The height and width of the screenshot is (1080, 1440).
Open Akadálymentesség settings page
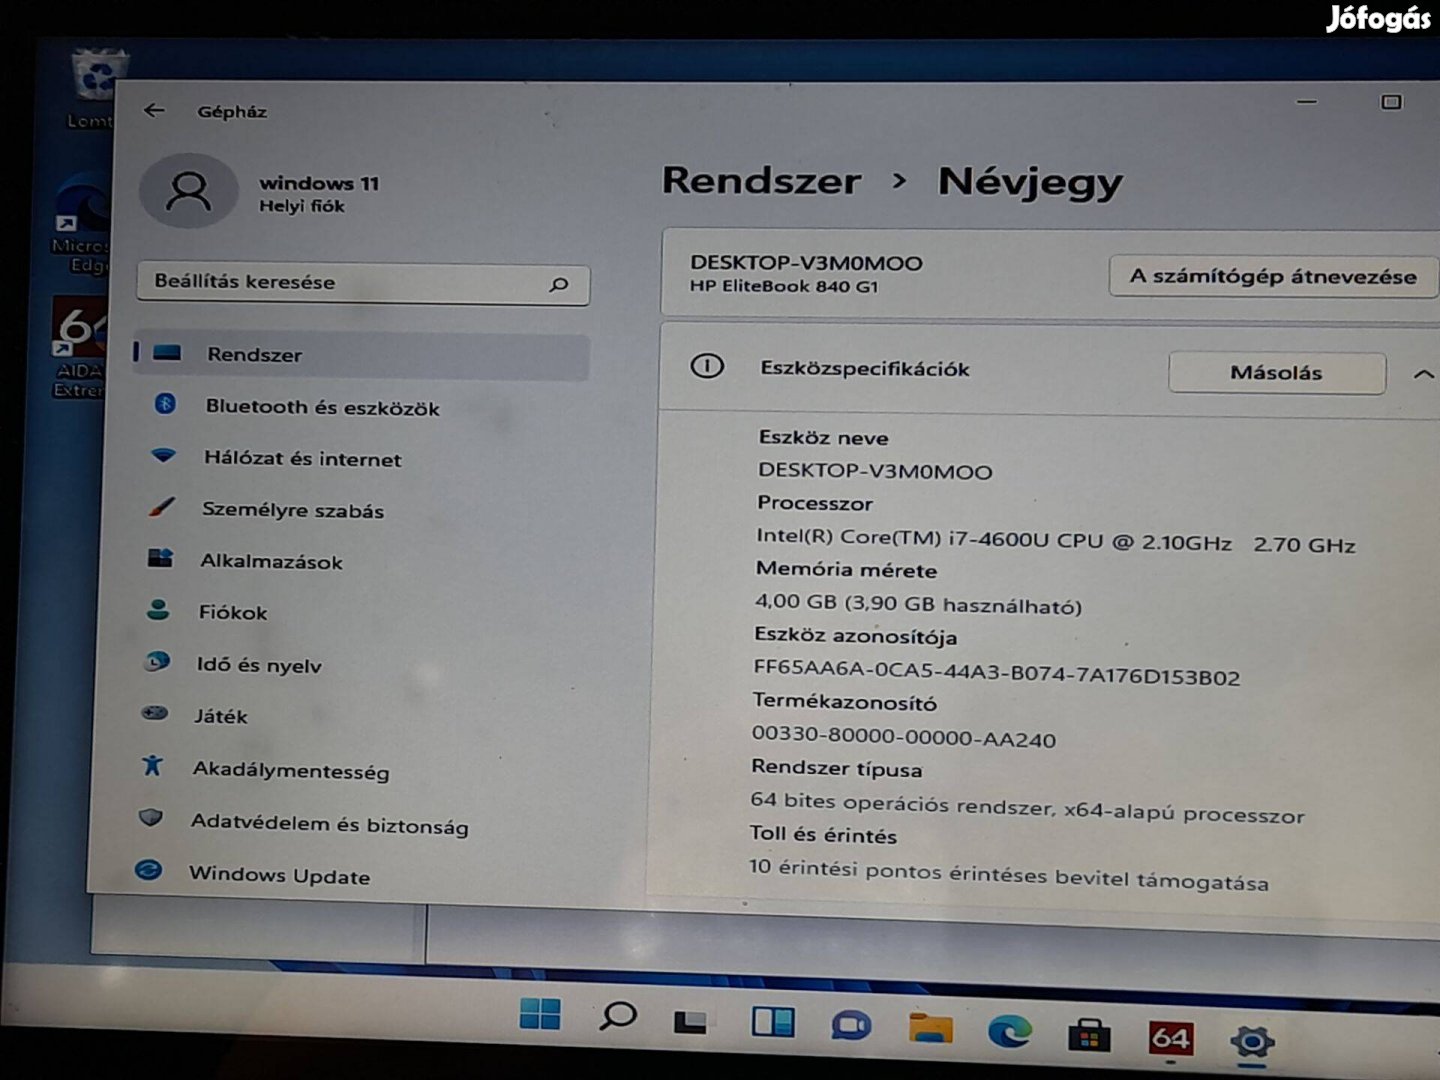[290, 769]
